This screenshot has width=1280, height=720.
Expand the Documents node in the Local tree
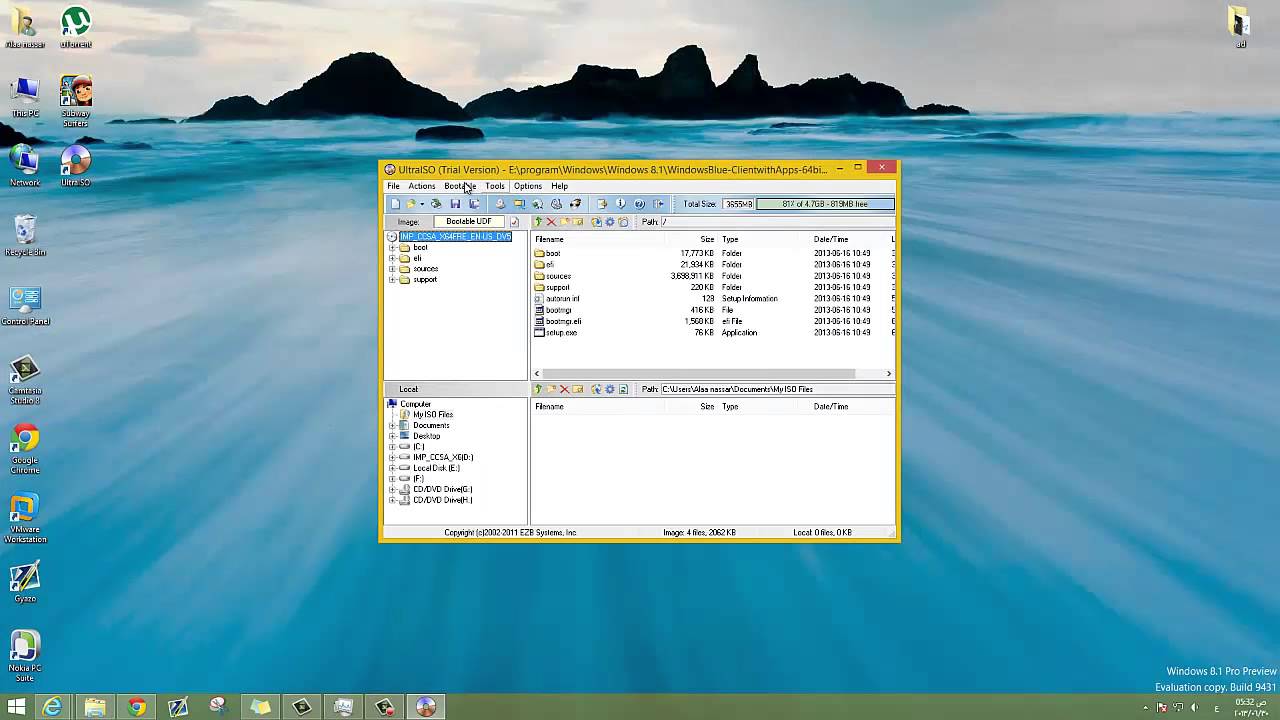pyautogui.click(x=392, y=426)
